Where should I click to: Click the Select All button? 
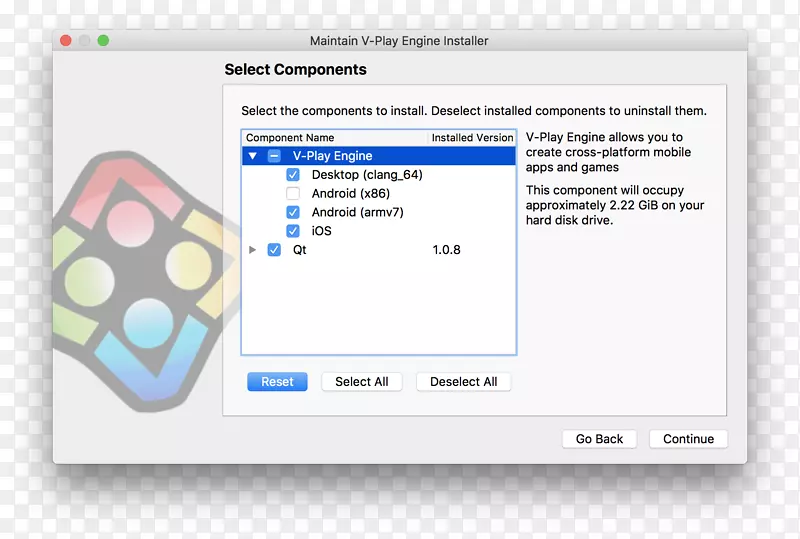pos(361,382)
